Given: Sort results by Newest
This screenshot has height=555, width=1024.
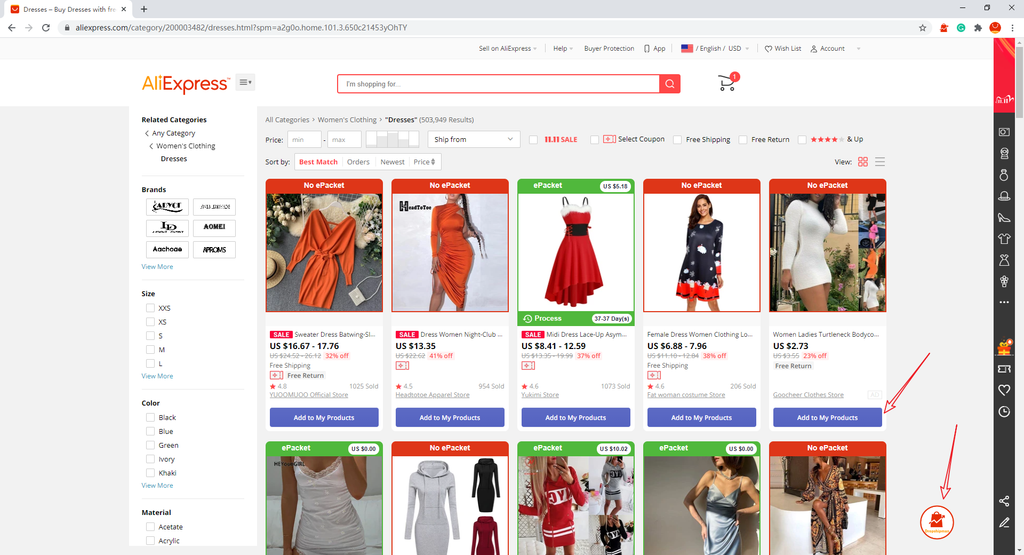Looking at the screenshot, I should pyautogui.click(x=392, y=162).
